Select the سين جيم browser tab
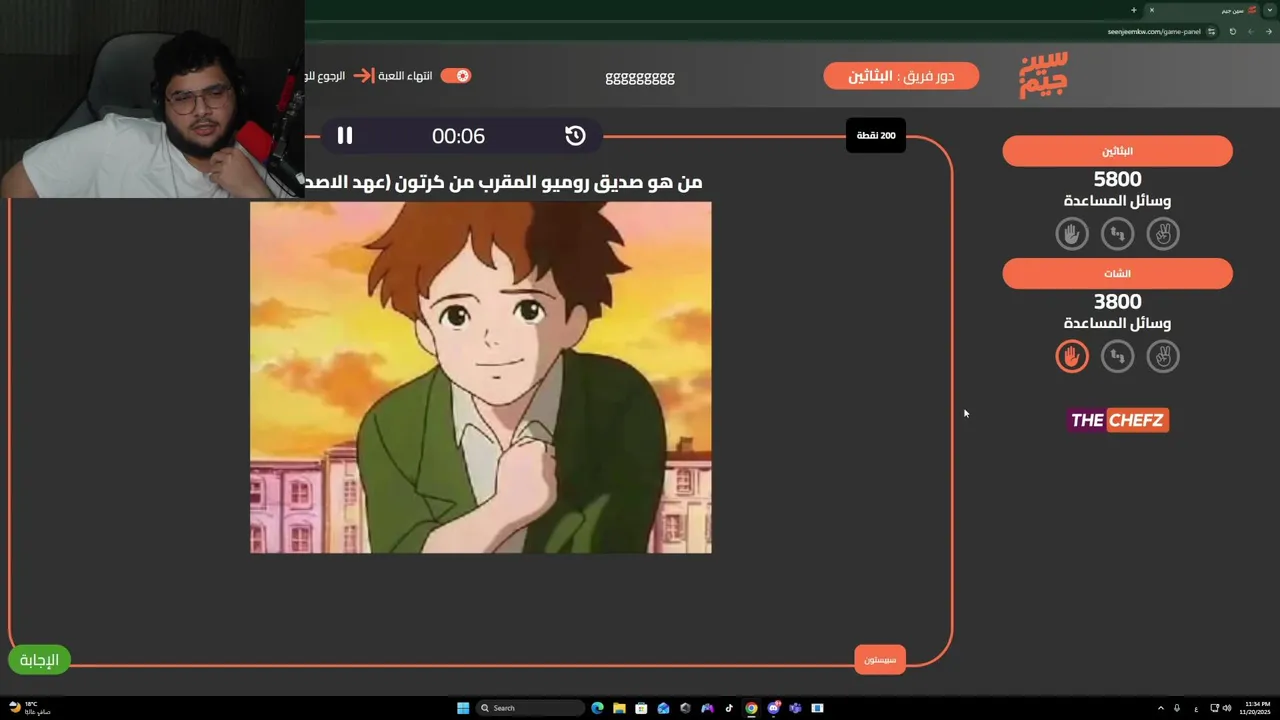 click(x=1201, y=10)
